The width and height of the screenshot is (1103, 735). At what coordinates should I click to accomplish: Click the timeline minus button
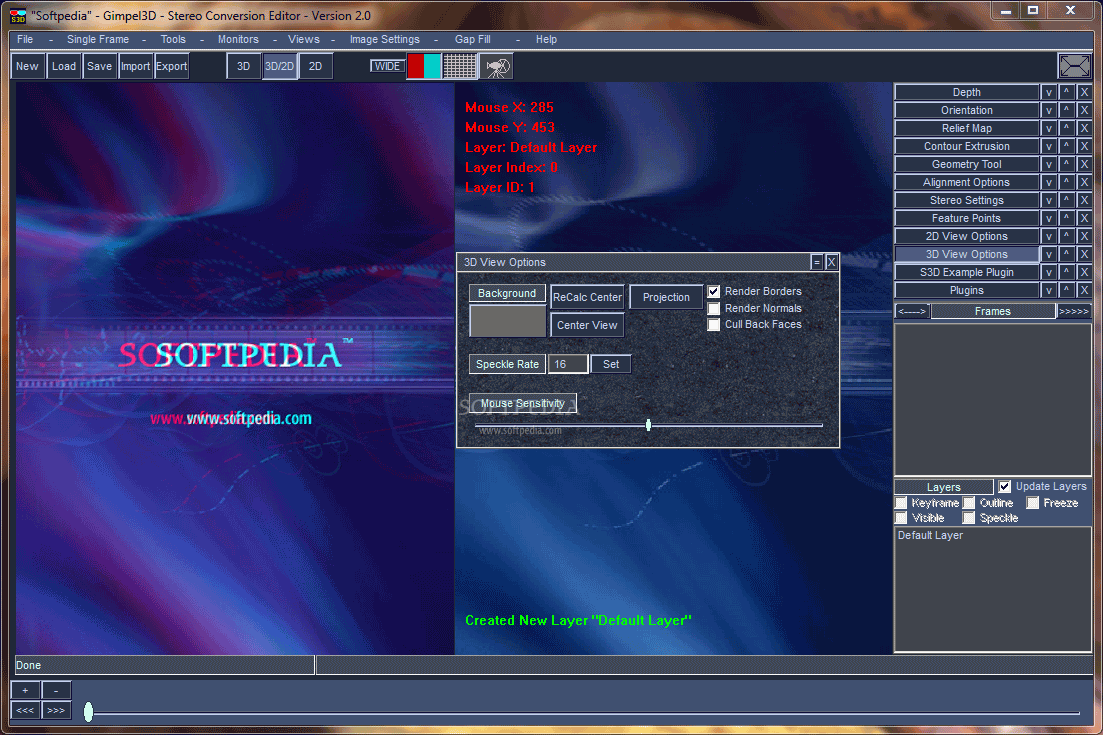(x=56, y=691)
